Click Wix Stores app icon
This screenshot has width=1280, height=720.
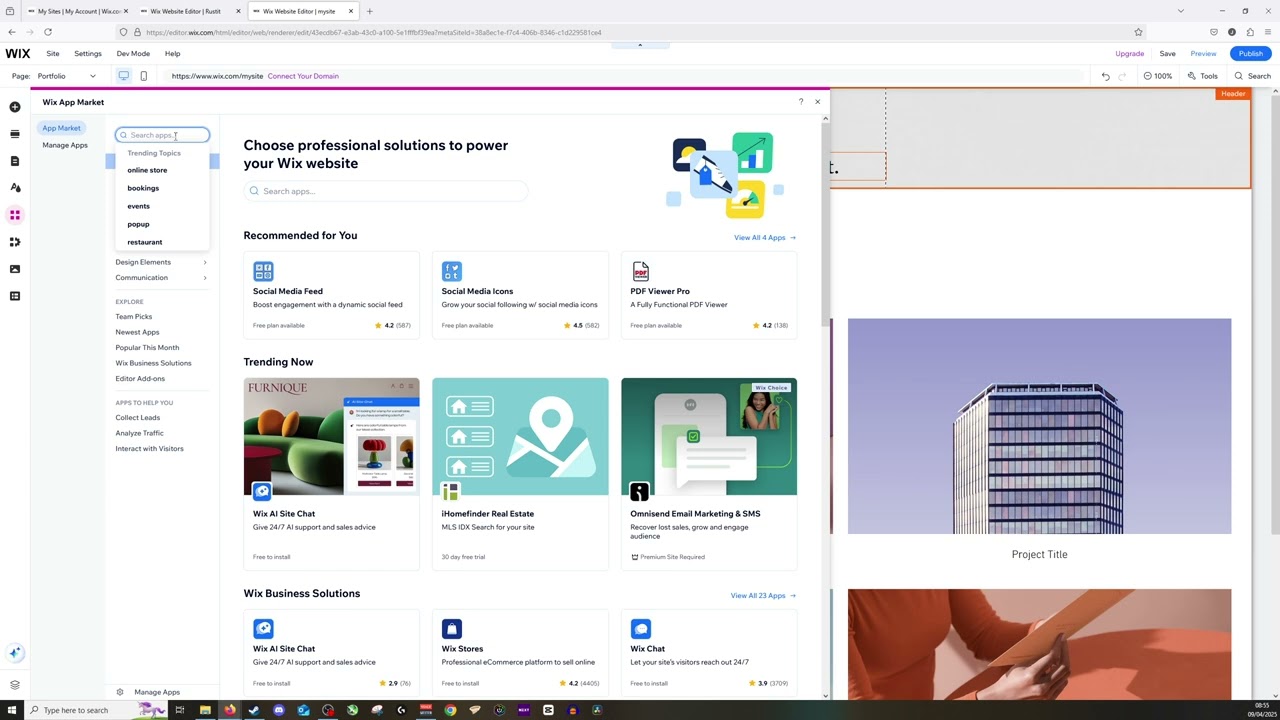point(452,628)
